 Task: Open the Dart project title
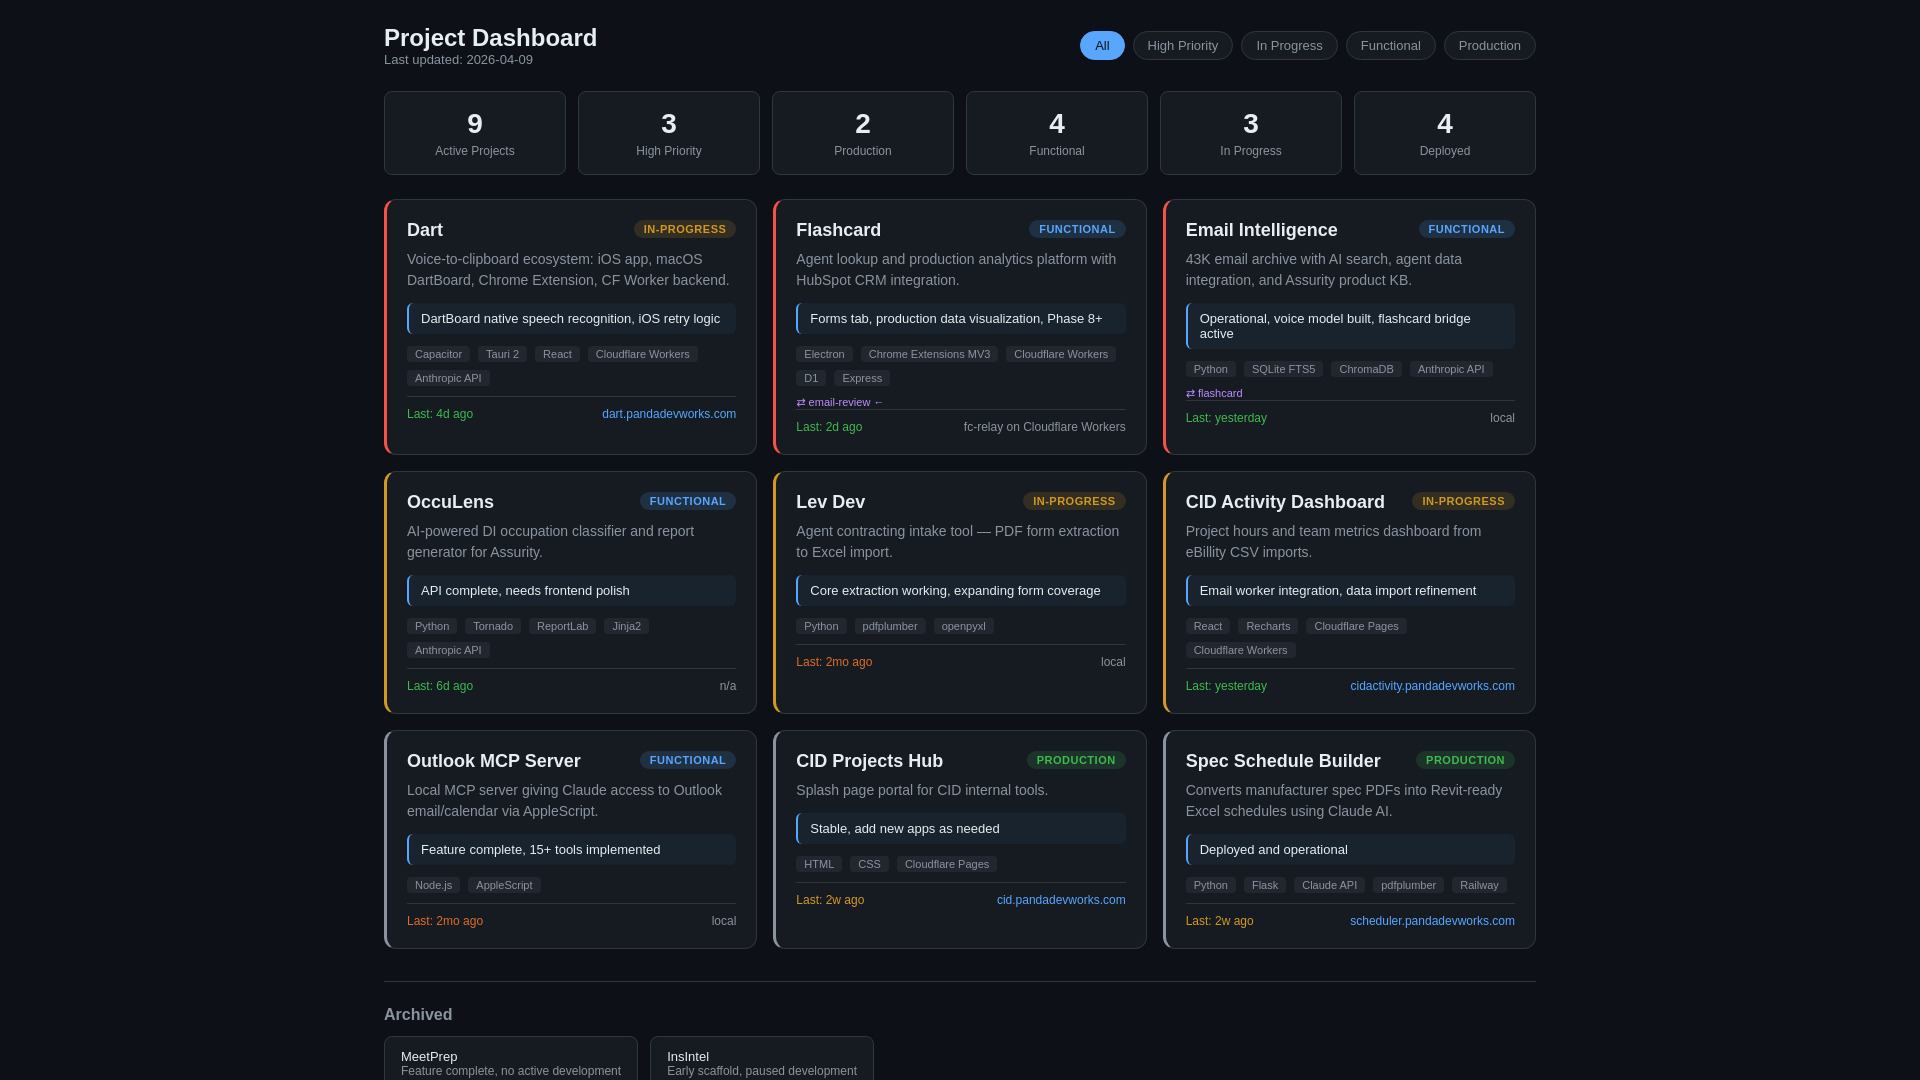[425, 230]
